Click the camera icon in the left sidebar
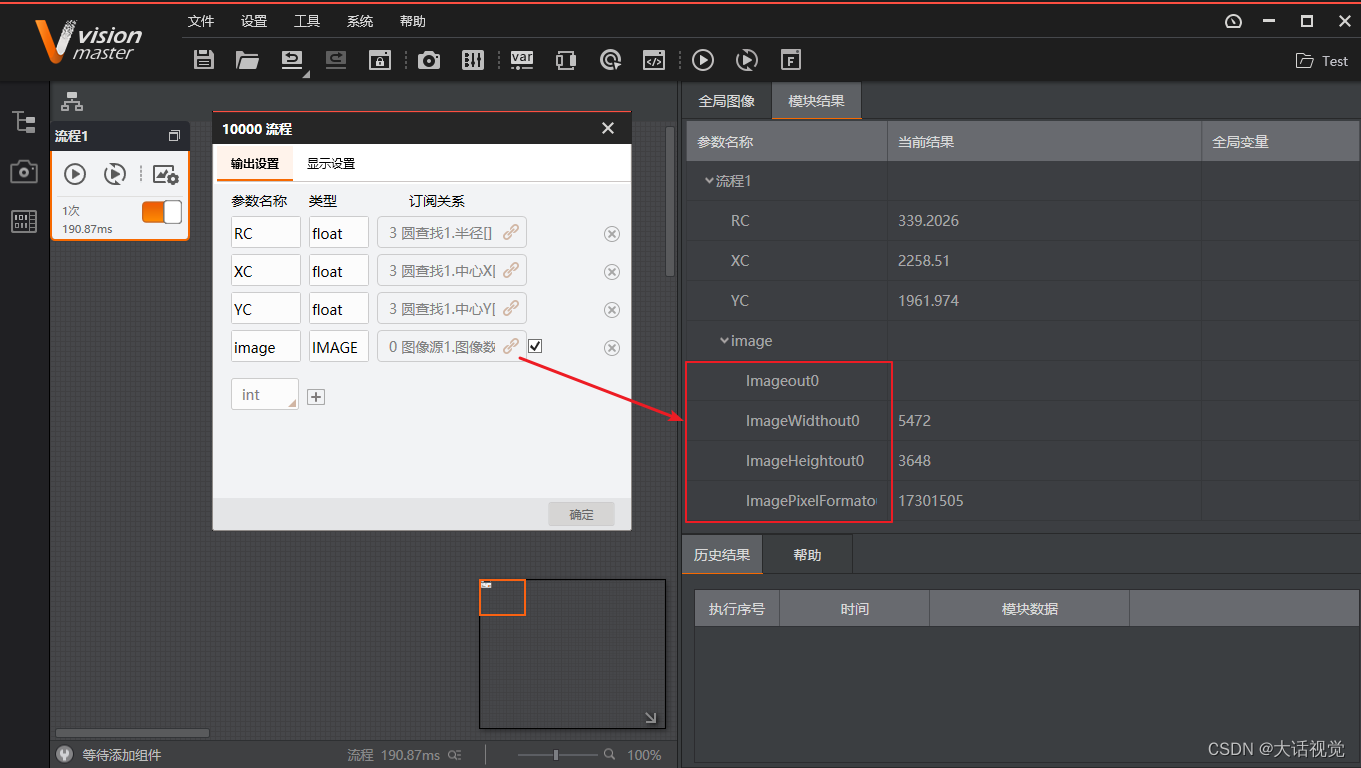The height and width of the screenshot is (768, 1361). click(24, 170)
